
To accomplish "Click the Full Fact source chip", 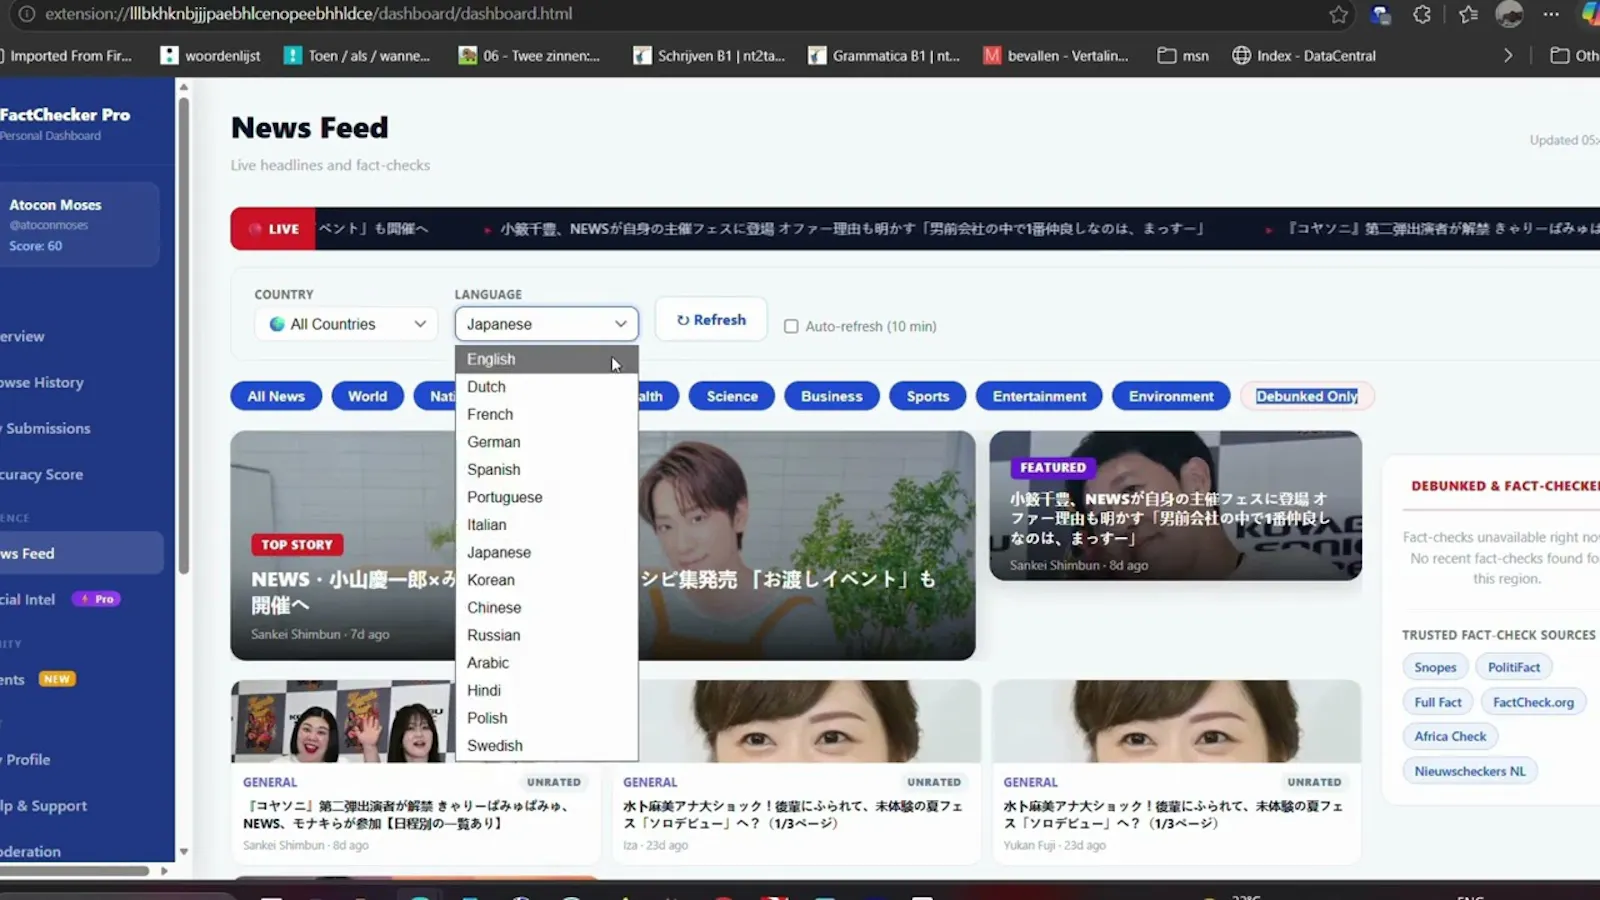I will tap(1438, 702).
